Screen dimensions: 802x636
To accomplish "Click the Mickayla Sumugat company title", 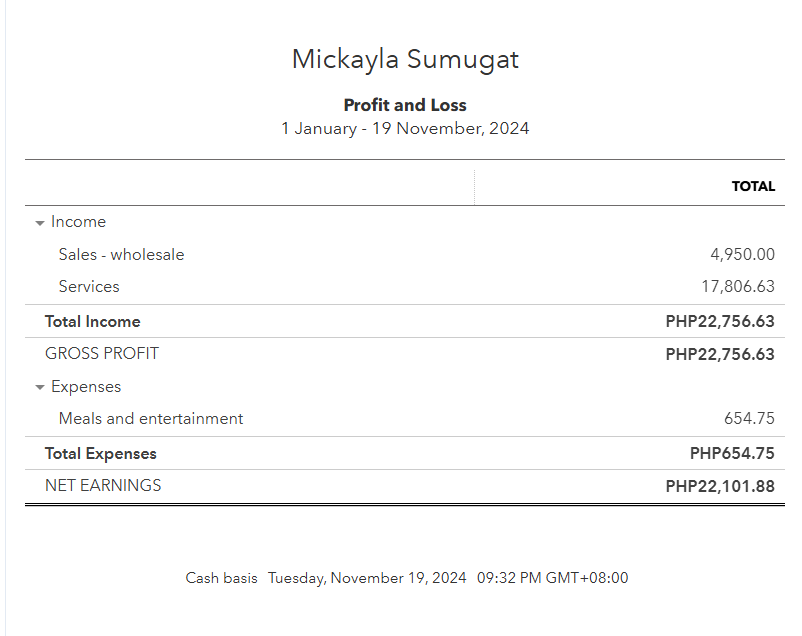I will click(x=405, y=59).
